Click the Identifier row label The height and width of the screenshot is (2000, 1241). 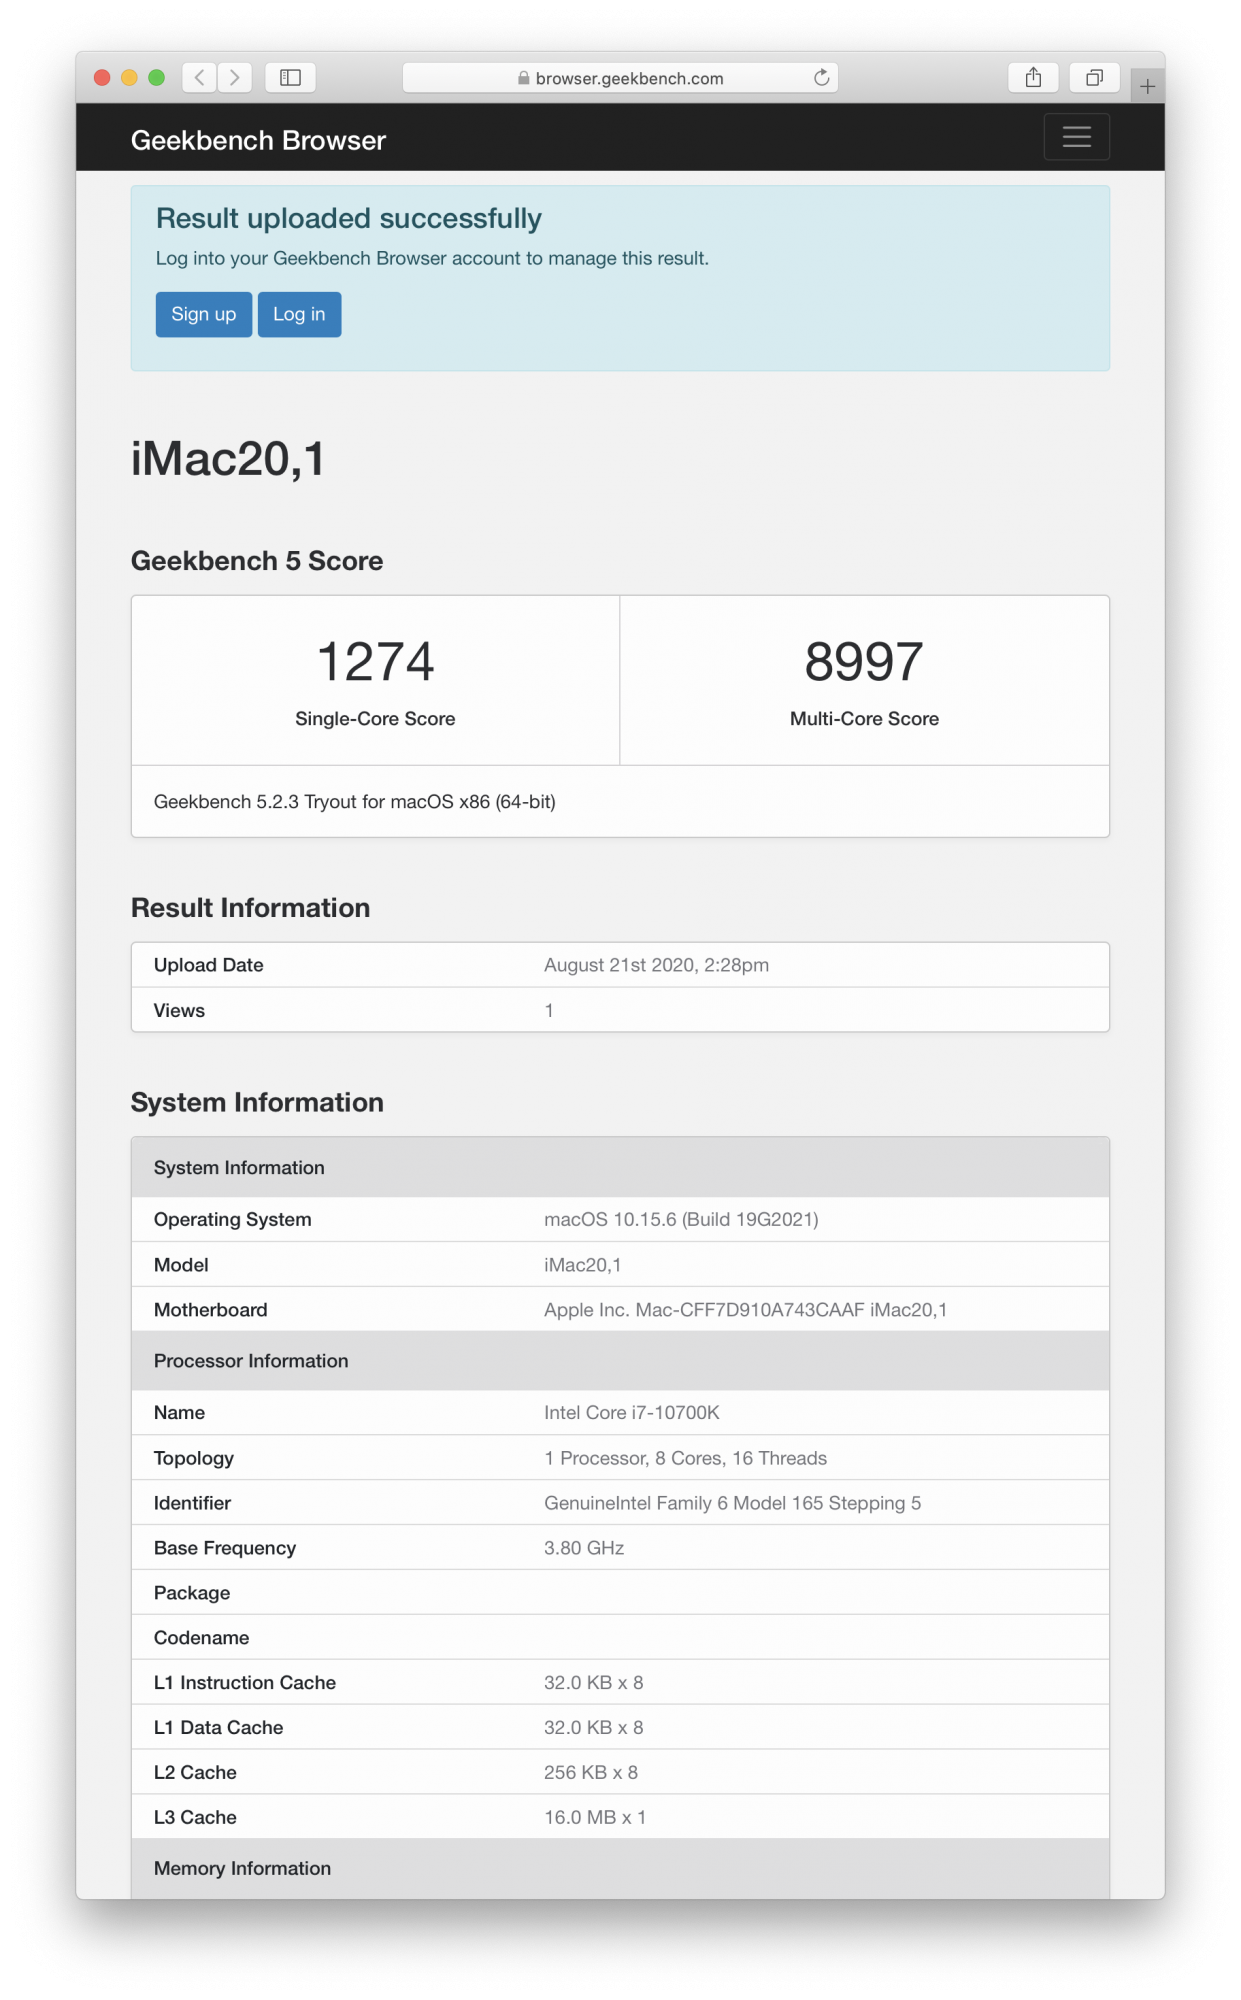[192, 1503]
